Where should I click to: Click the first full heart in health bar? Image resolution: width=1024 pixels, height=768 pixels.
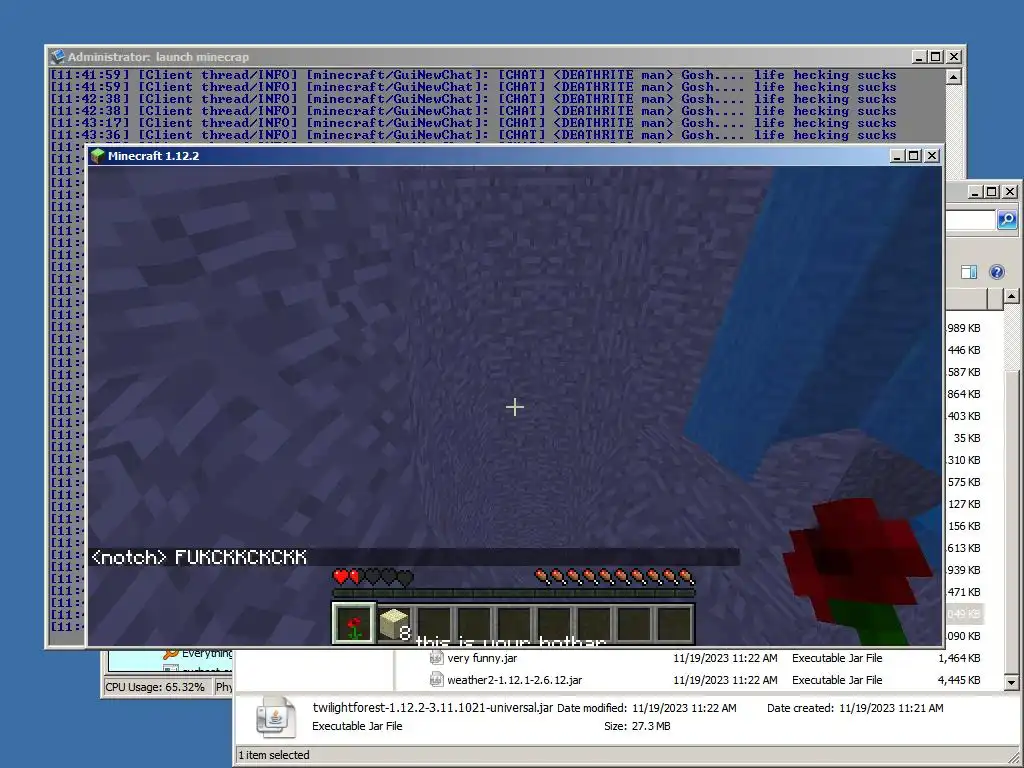point(340,577)
